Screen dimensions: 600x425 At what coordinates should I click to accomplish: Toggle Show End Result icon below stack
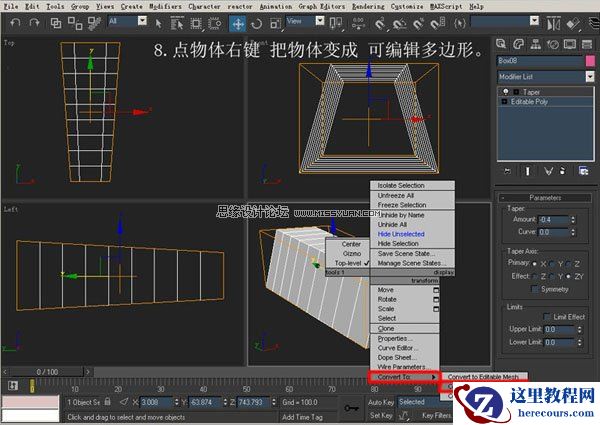[528, 171]
